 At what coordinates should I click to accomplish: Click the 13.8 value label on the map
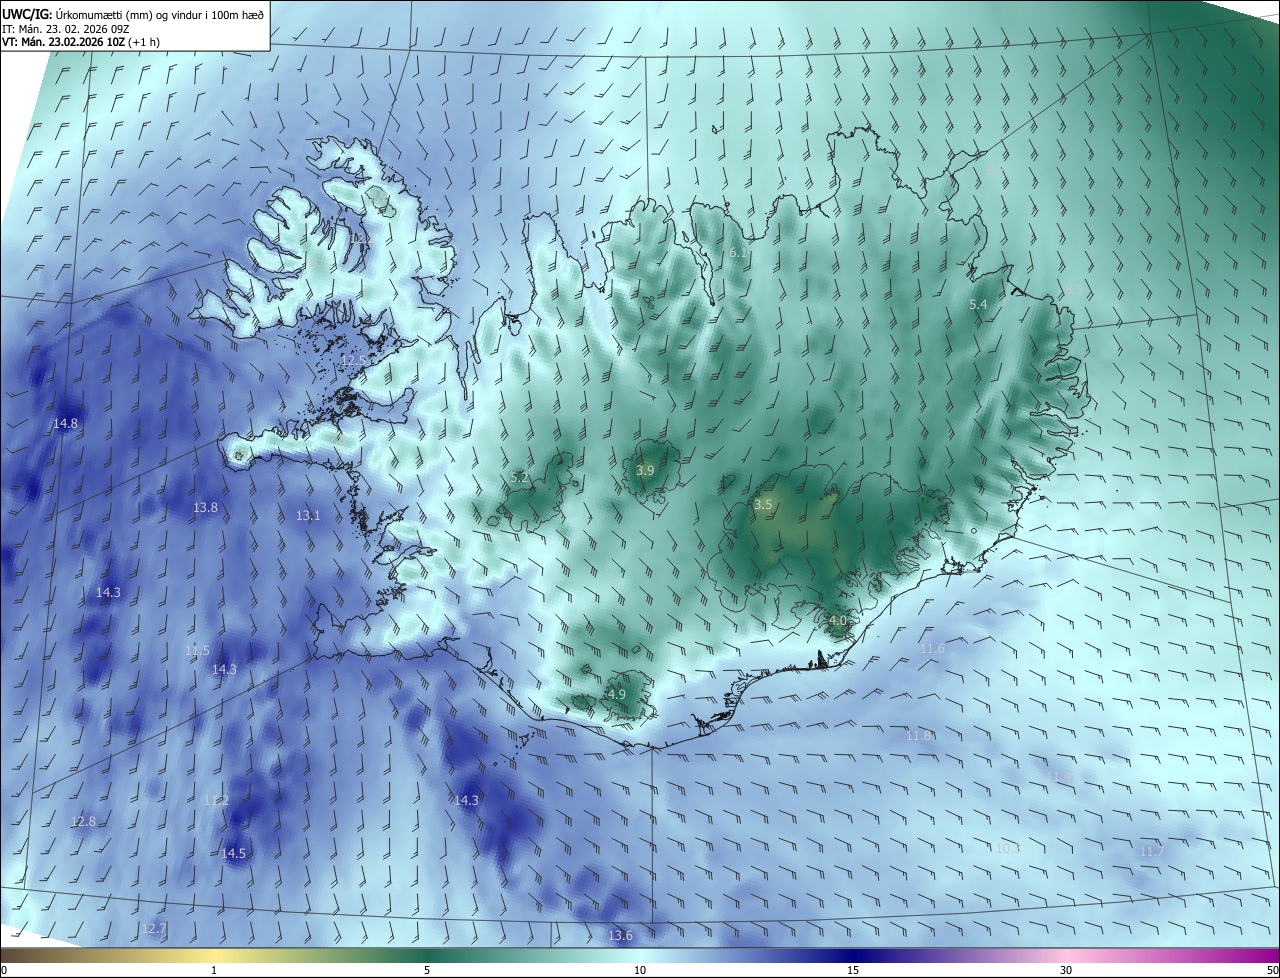point(205,508)
